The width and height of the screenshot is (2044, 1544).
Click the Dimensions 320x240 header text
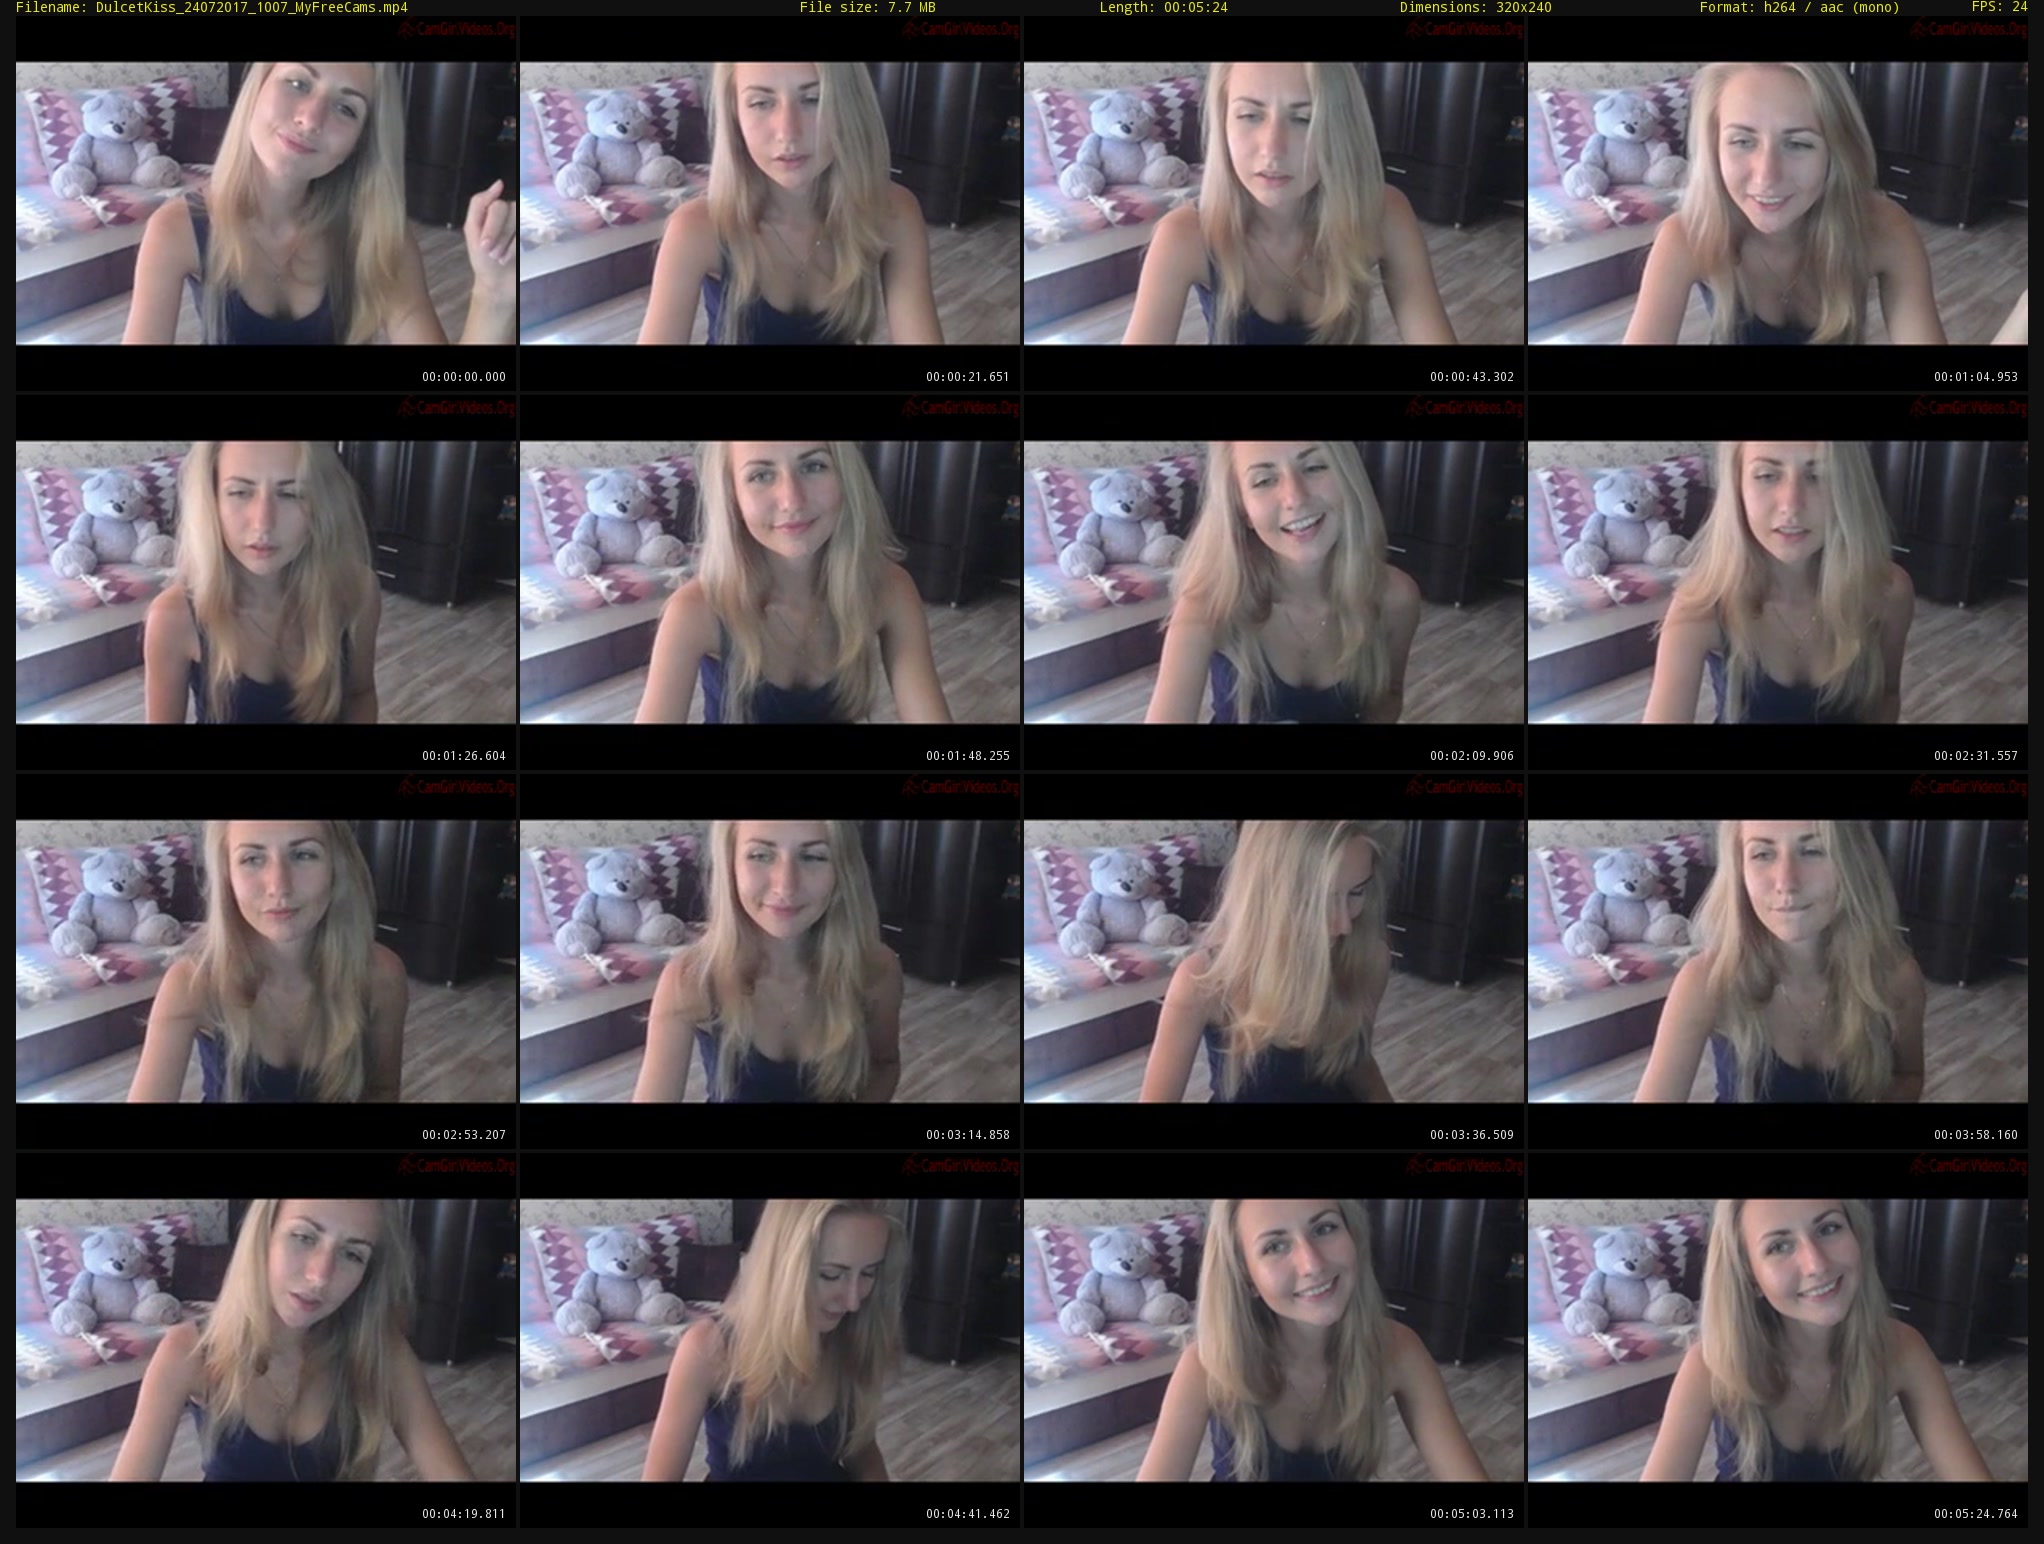1475,8
